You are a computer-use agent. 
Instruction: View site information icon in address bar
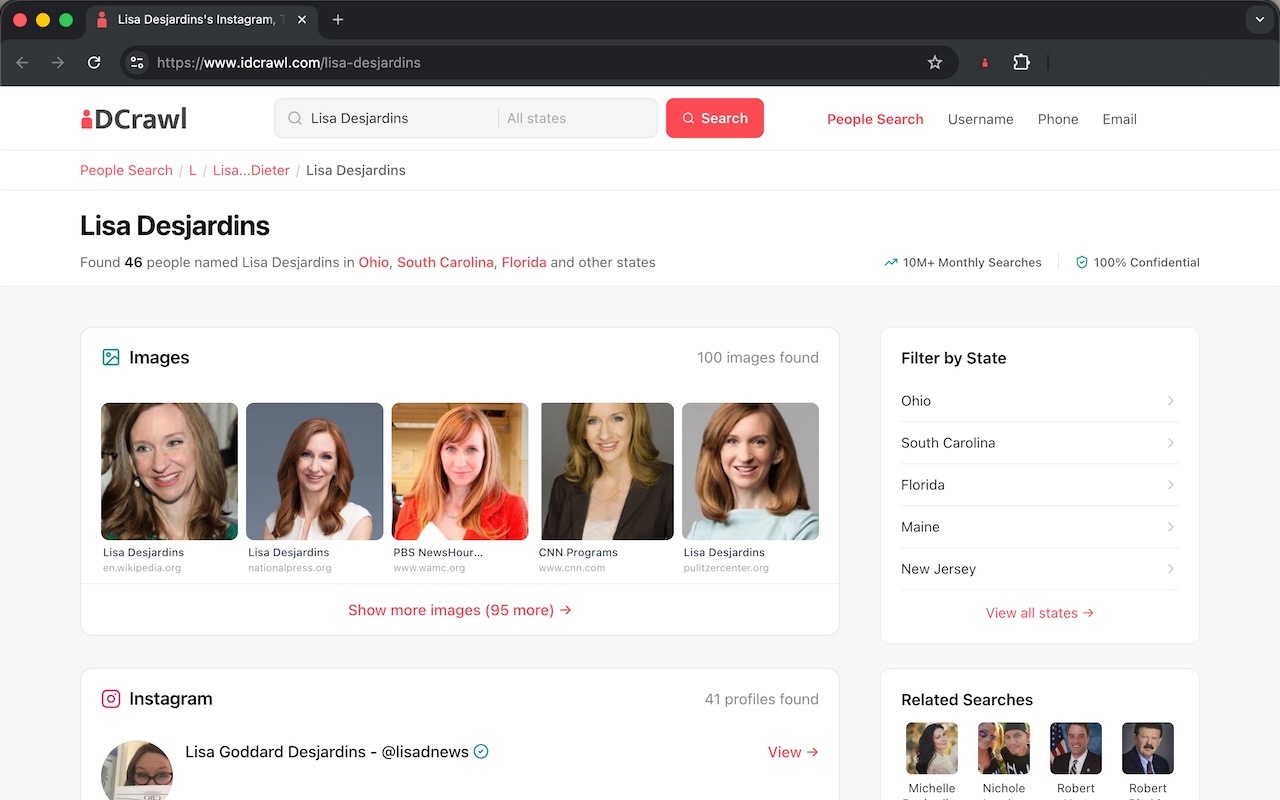(x=138, y=62)
